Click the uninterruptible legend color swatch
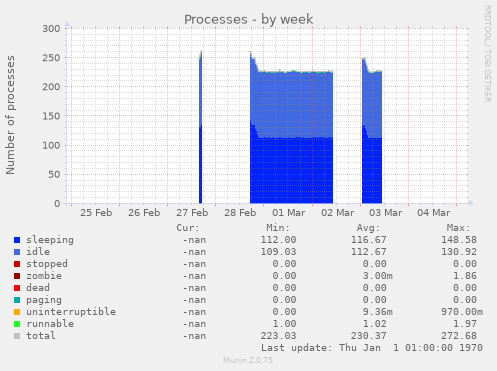The image size is (497, 371). tap(17, 312)
